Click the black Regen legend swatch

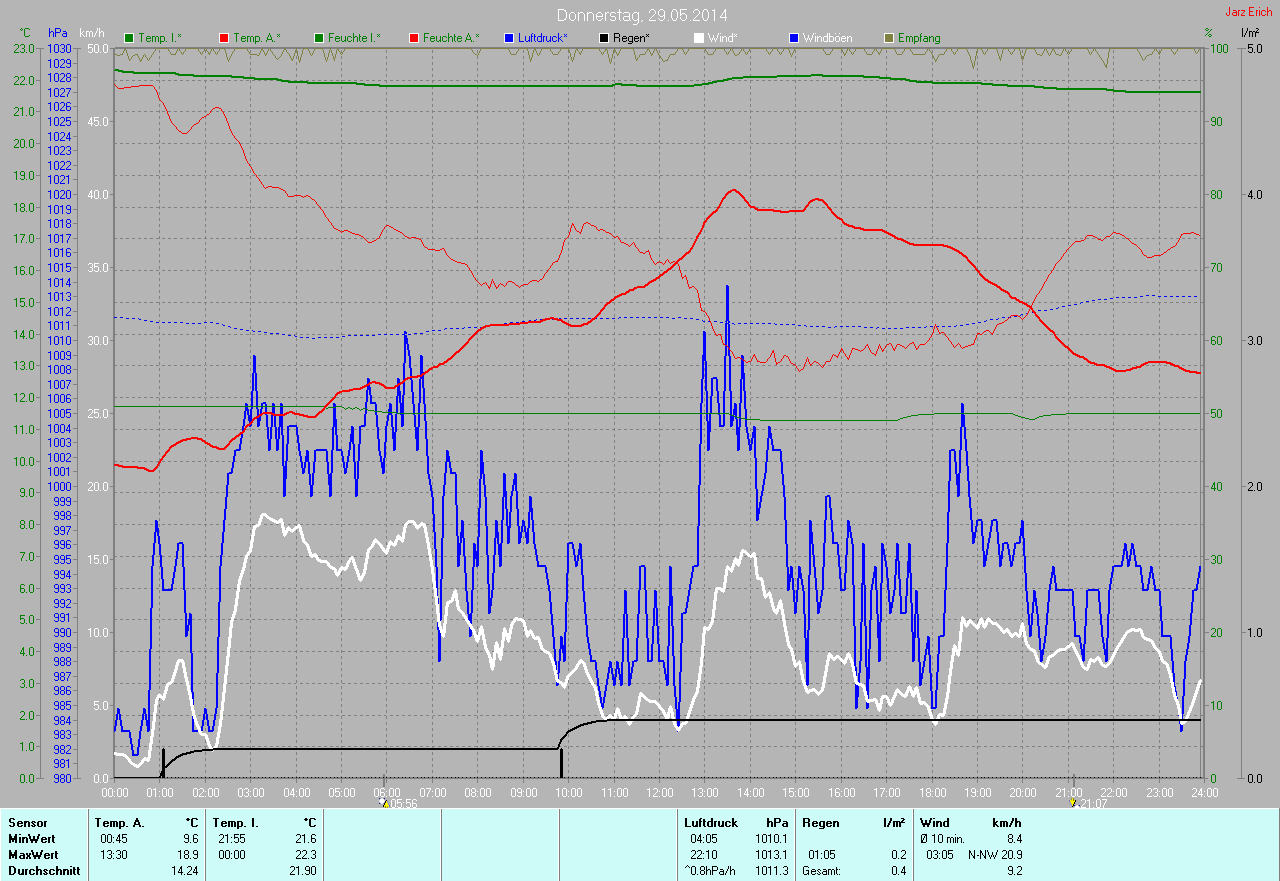click(x=603, y=38)
